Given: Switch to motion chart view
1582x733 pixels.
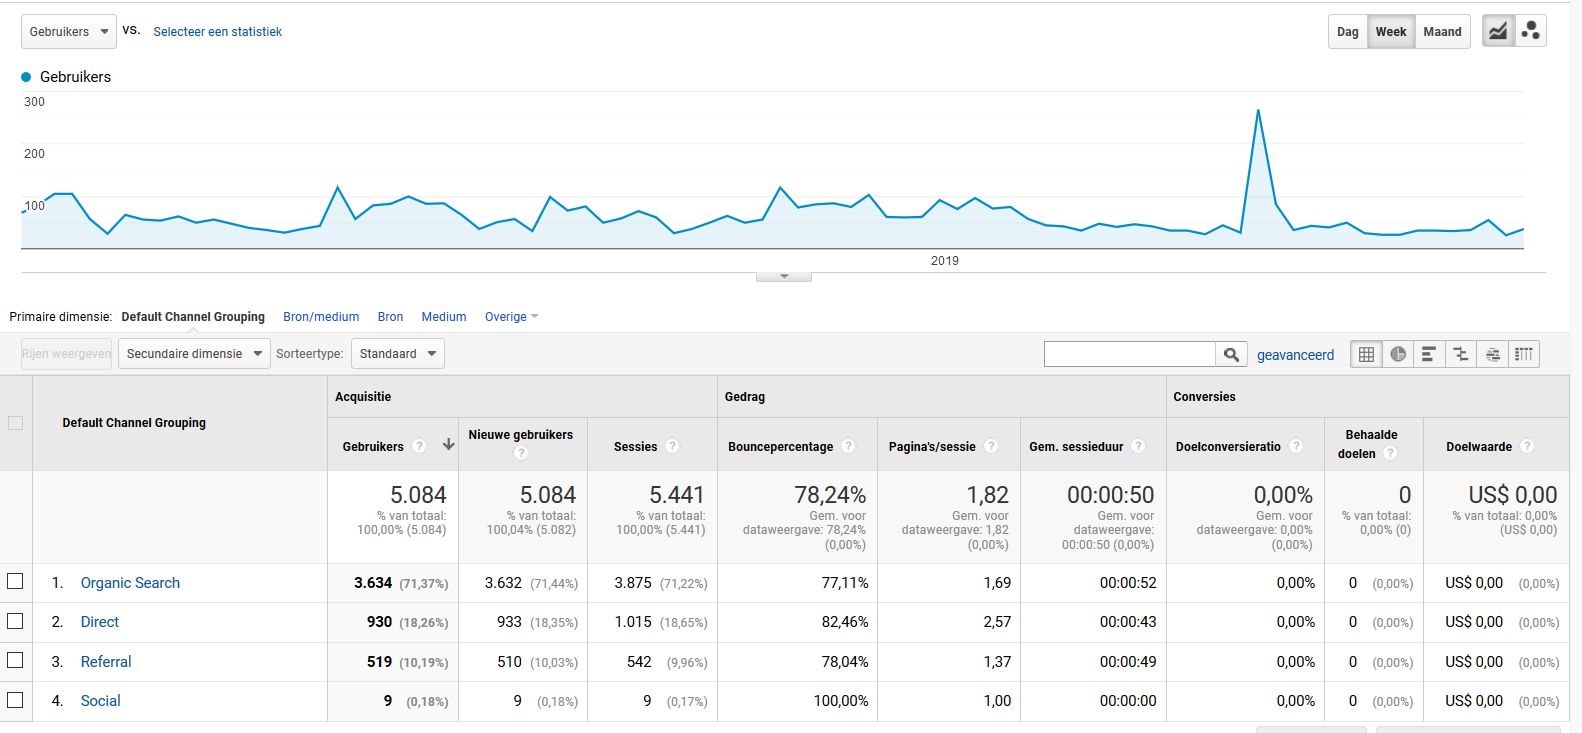Looking at the screenshot, I should pyautogui.click(x=1530, y=31).
